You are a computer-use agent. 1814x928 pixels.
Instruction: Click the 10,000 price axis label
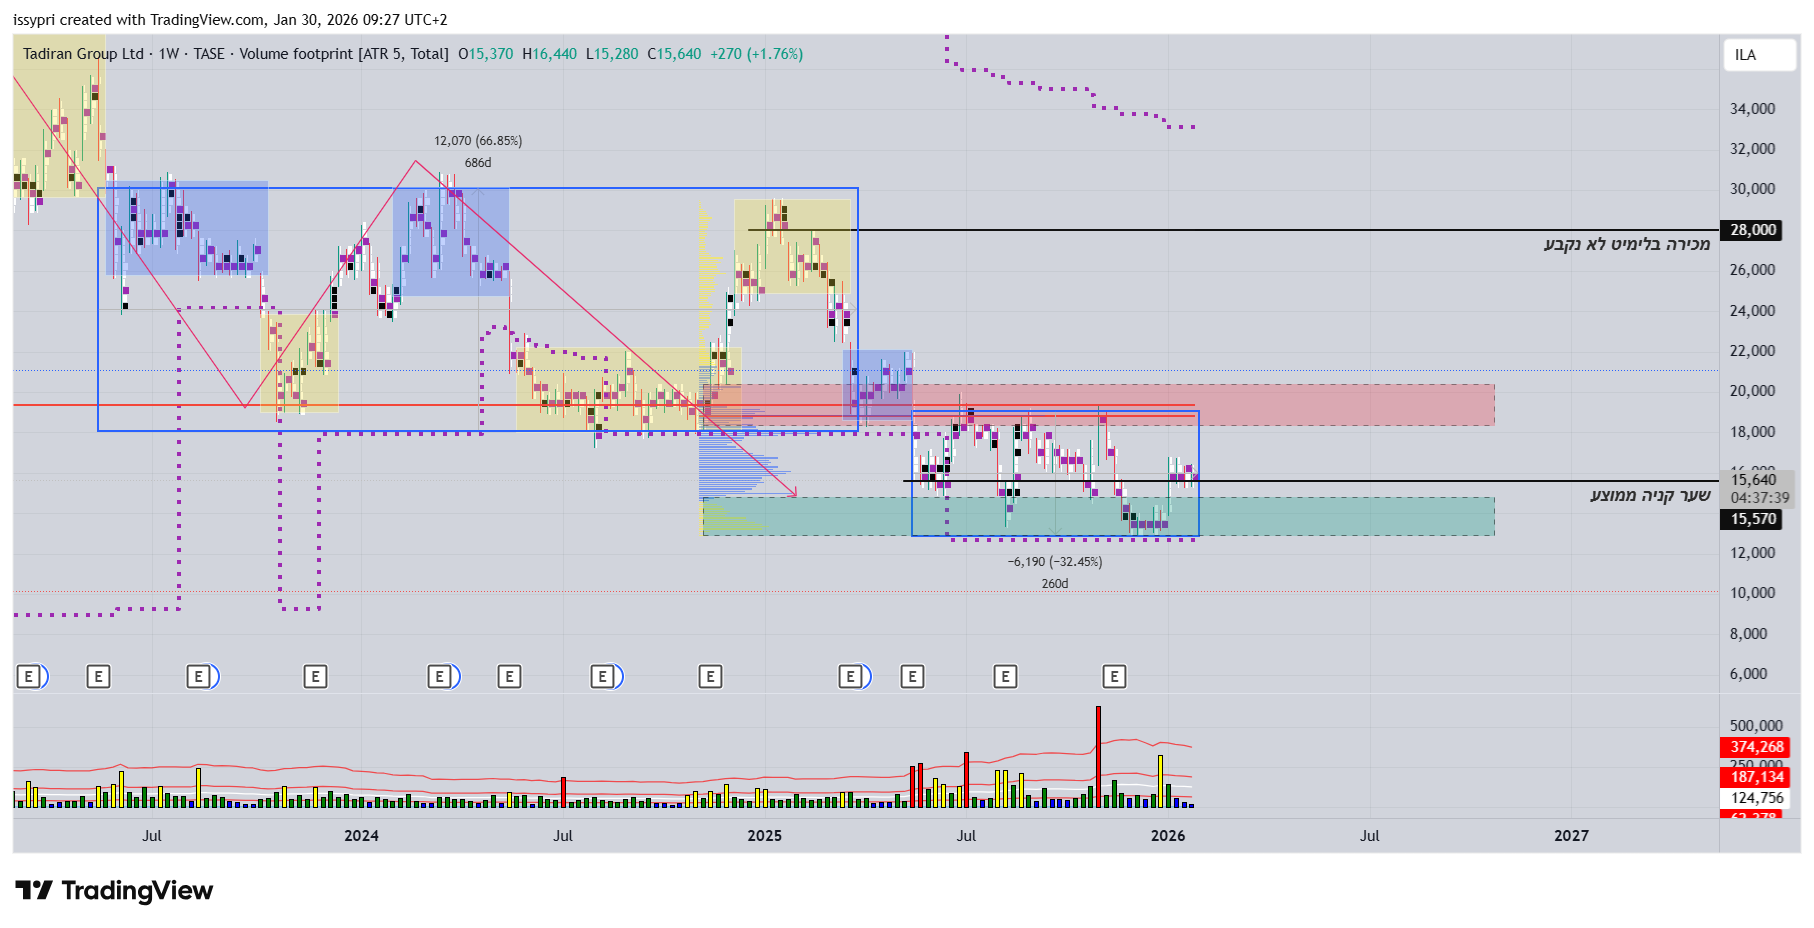pyautogui.click(x=1753, y=593)
